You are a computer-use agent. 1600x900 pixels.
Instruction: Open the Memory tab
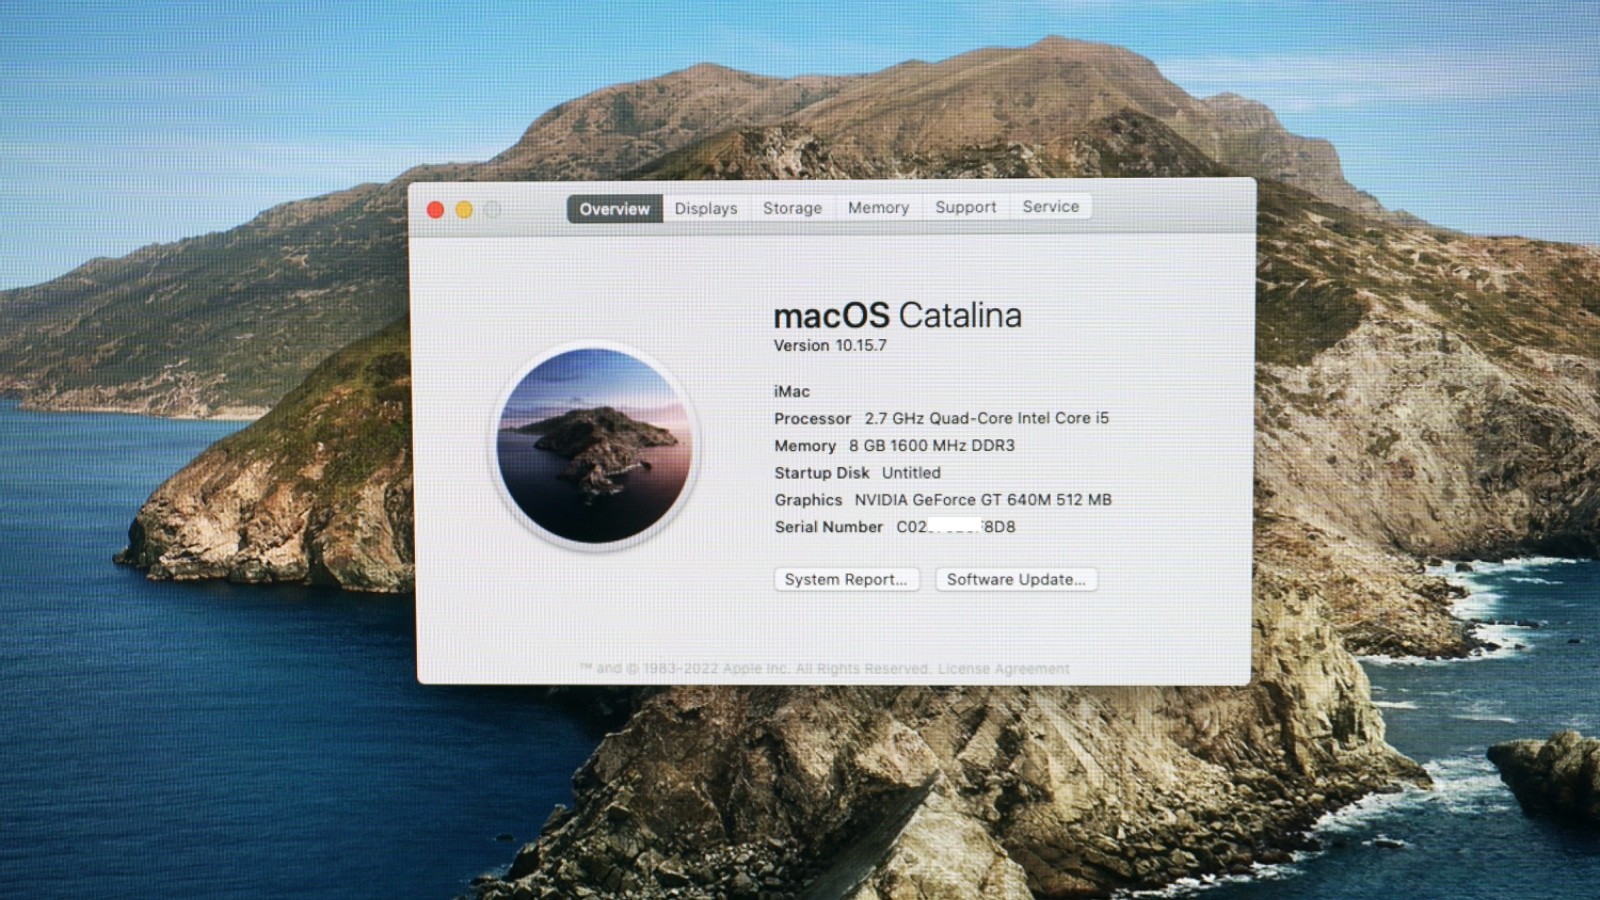pyautogui.click(x=878, y=207)
